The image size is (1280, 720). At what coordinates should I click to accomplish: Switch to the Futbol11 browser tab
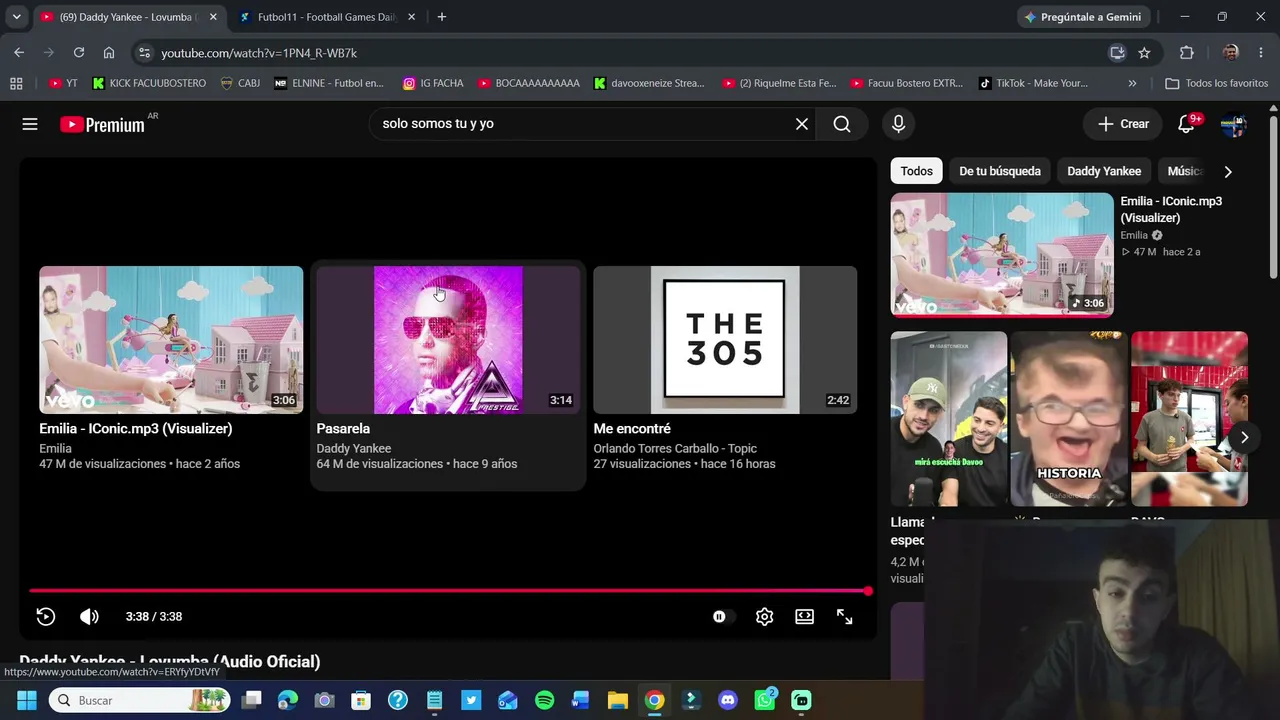point(327,17)
